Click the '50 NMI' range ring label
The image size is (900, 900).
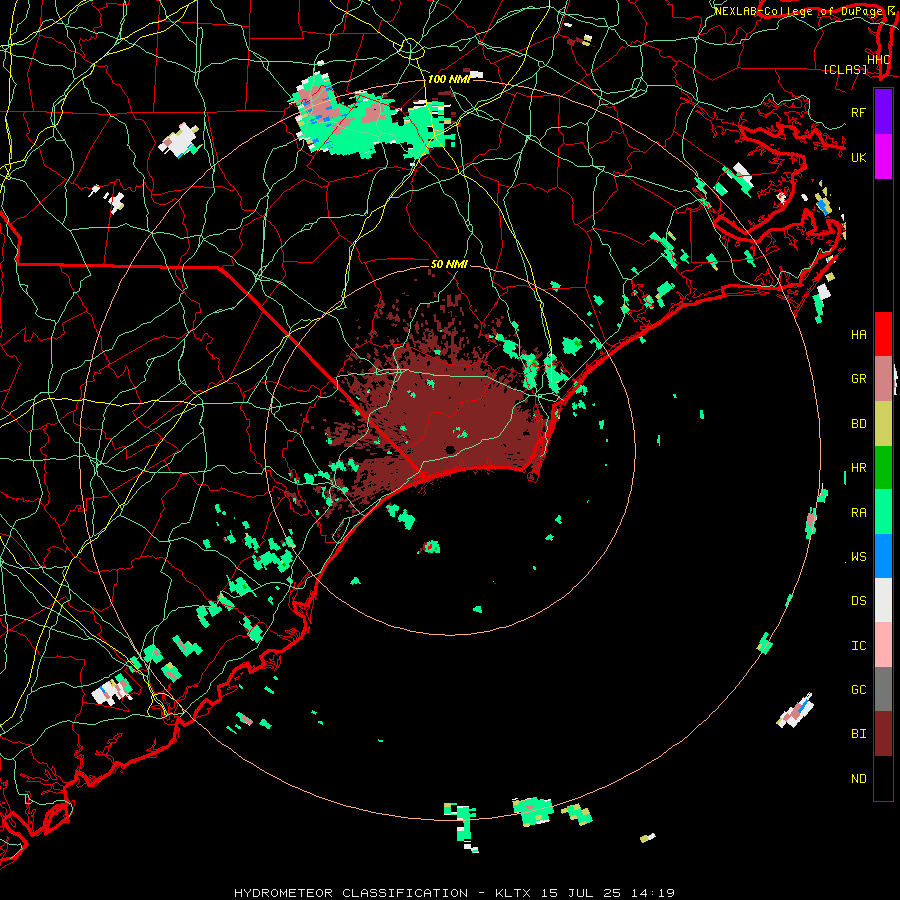point(449,264)
